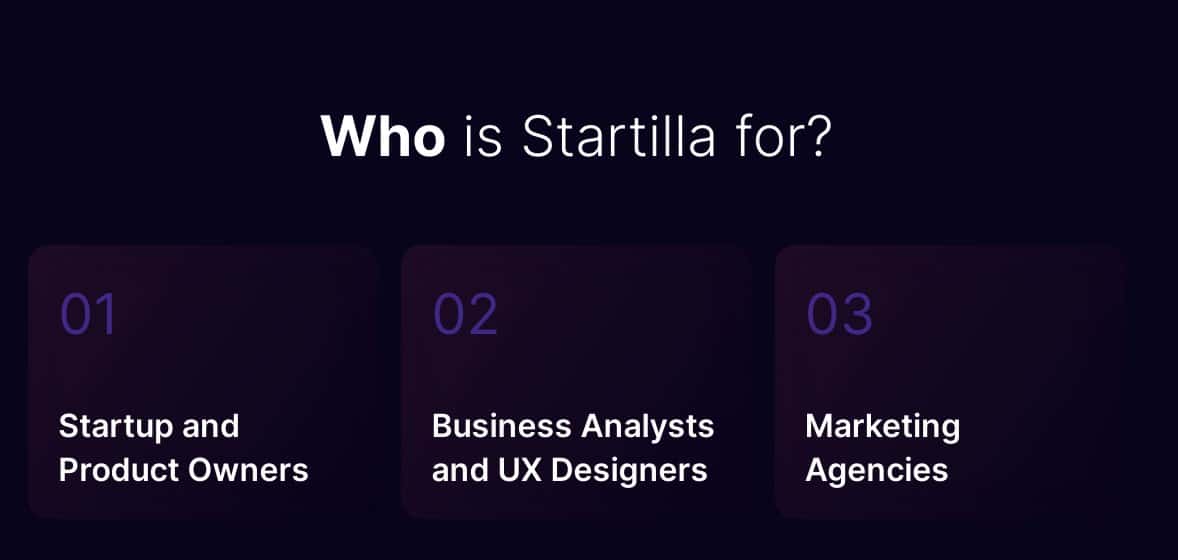Click the "03" number label
This screenshot has width=1178, height=560.
[839, 314]
